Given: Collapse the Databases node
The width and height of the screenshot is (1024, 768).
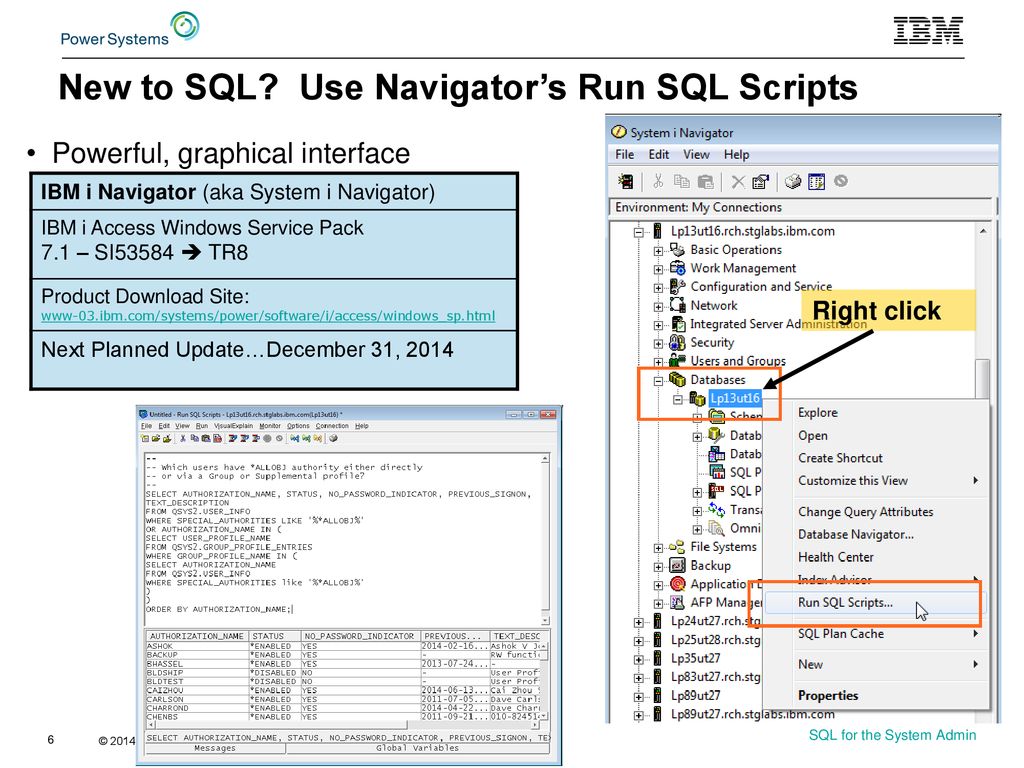Looking at the screenshot, I should point(658,381).
